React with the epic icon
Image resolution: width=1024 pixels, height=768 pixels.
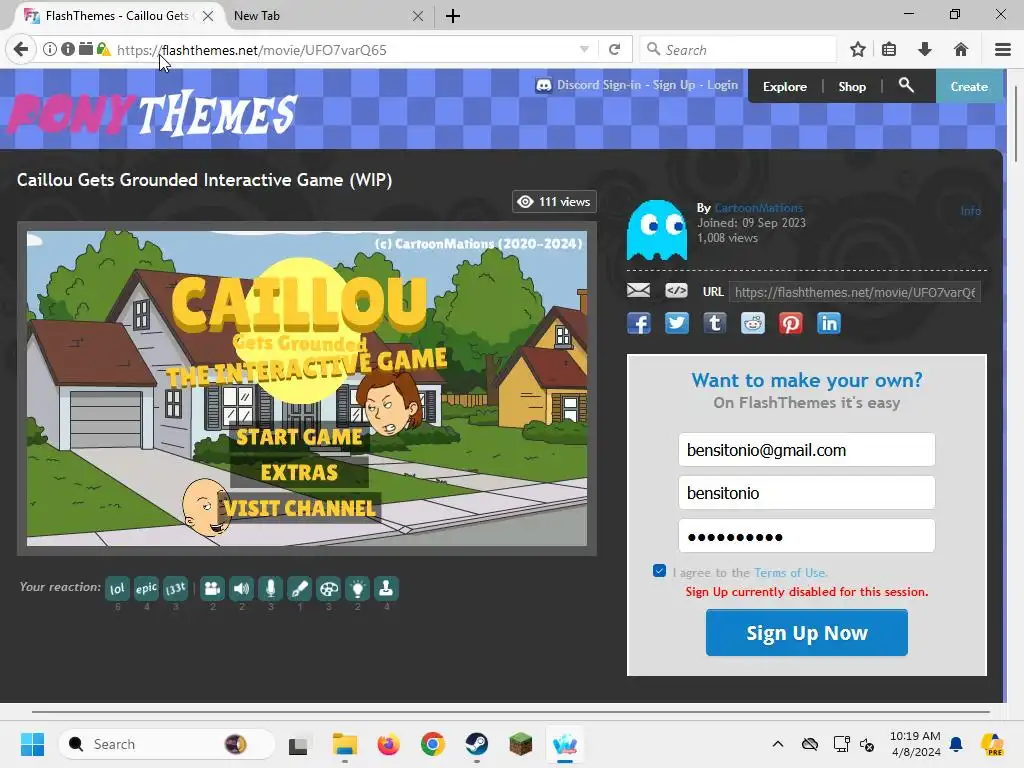[146, 588]
